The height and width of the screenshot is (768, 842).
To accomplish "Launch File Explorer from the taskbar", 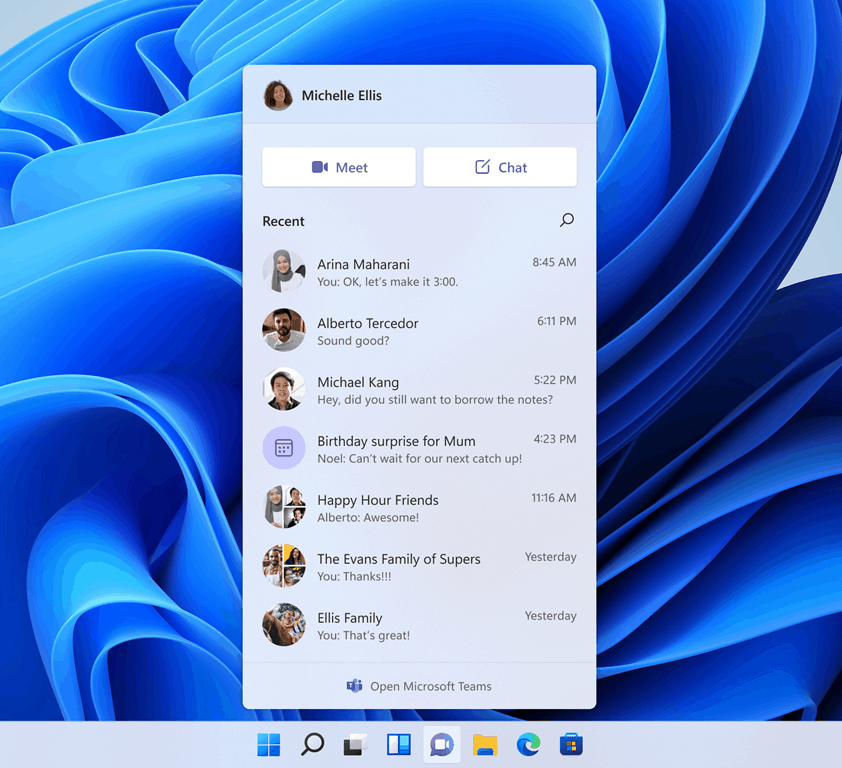I will coord(485,744).
